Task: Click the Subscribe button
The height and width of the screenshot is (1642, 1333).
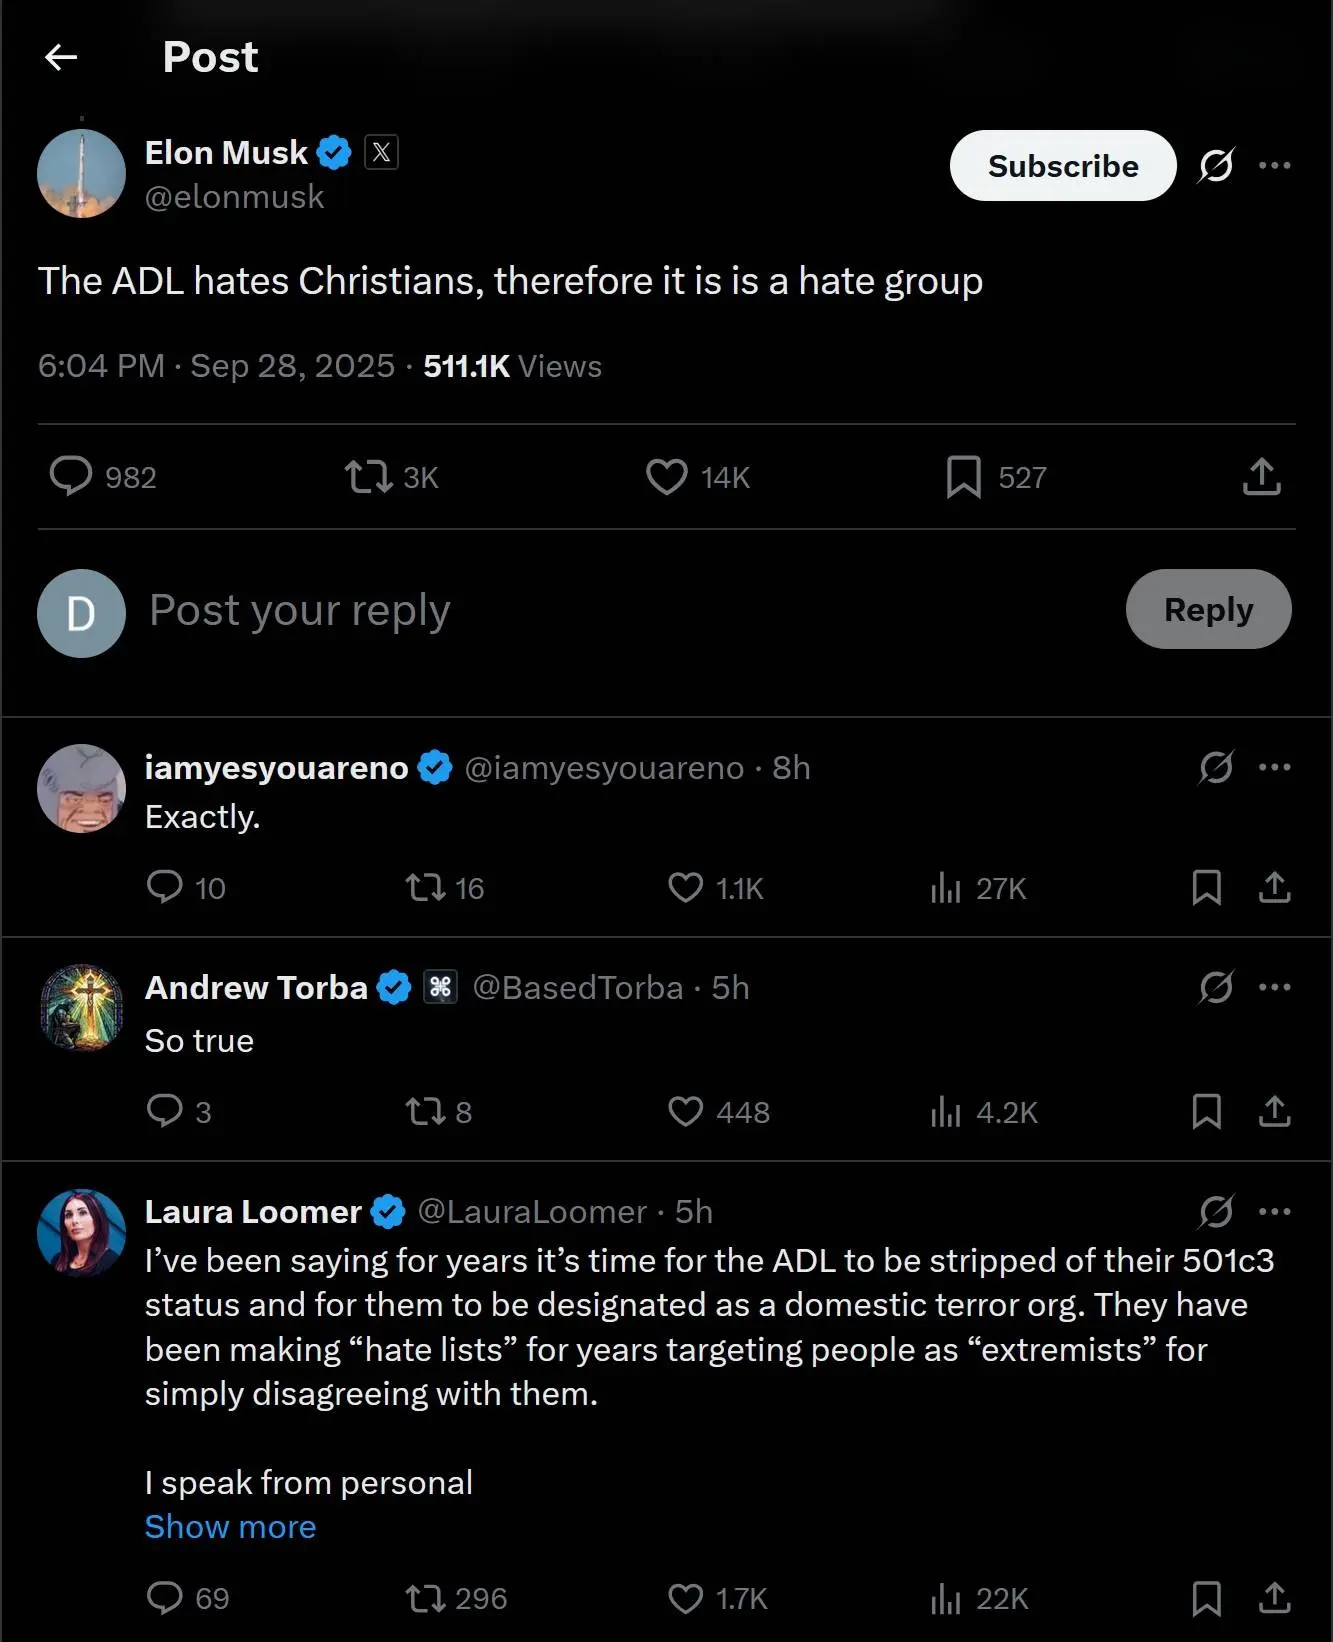Action: point(1062,166)
